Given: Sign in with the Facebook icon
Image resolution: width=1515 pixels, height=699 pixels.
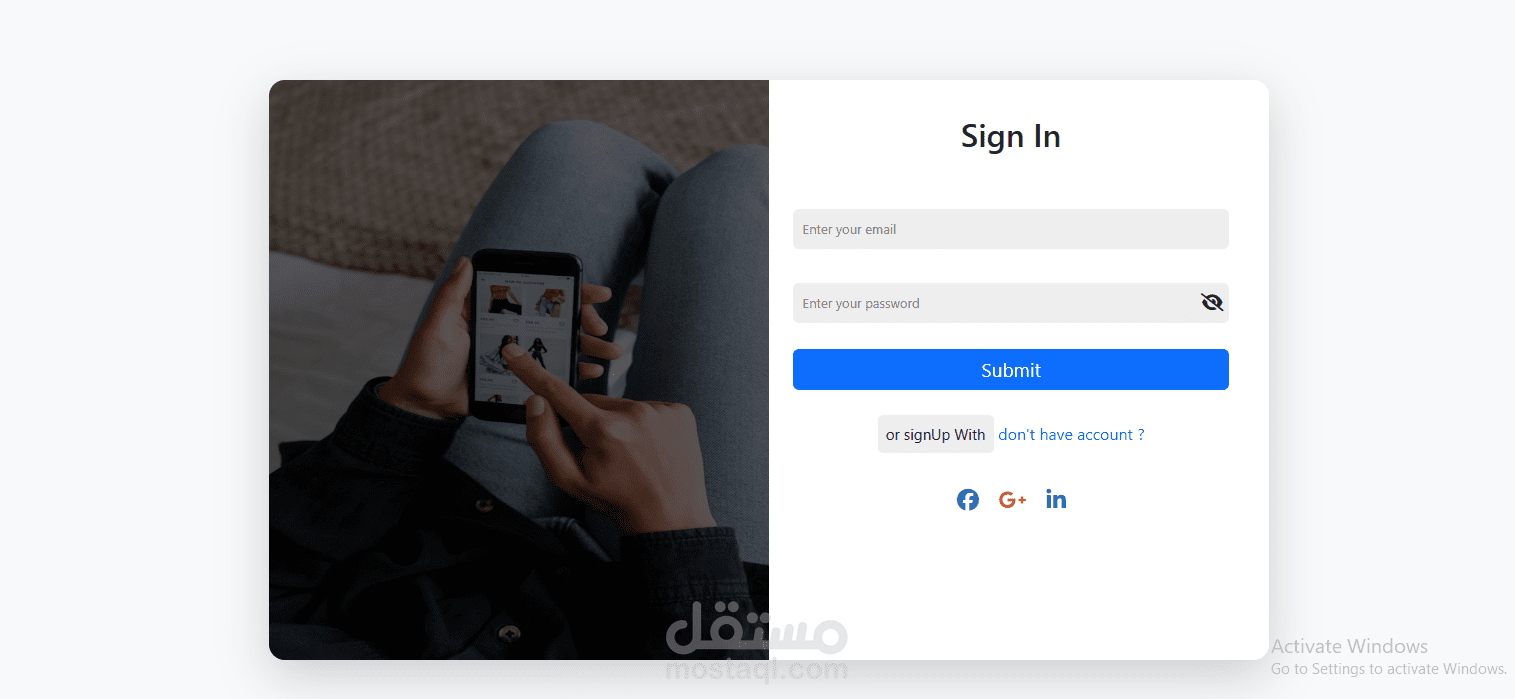Looking at the screenshot, I should click(967, 500).
